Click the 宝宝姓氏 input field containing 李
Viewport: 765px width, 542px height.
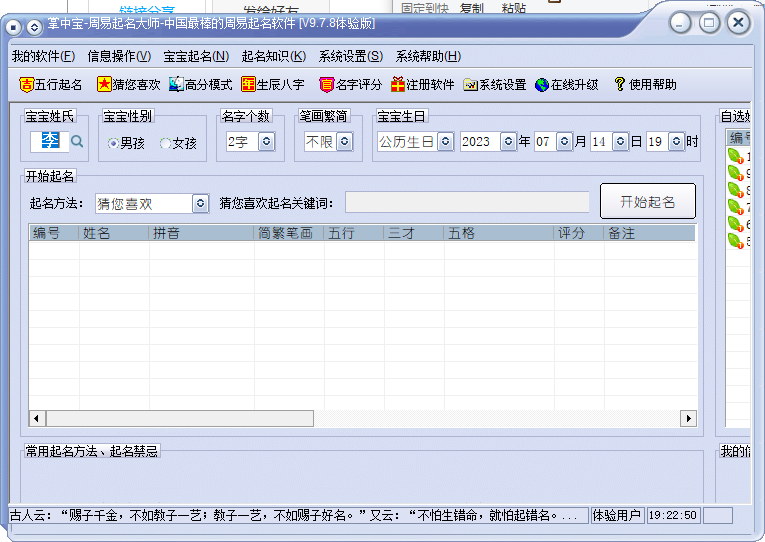[x=50, y=141]
